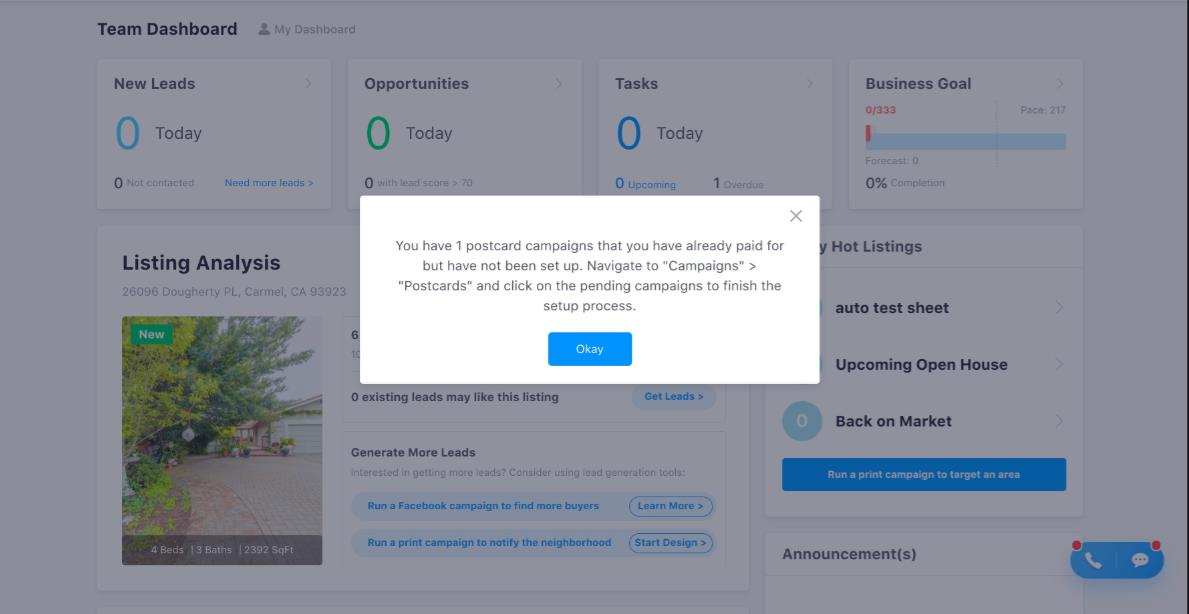Open the chat message icon

[1140, 561]
